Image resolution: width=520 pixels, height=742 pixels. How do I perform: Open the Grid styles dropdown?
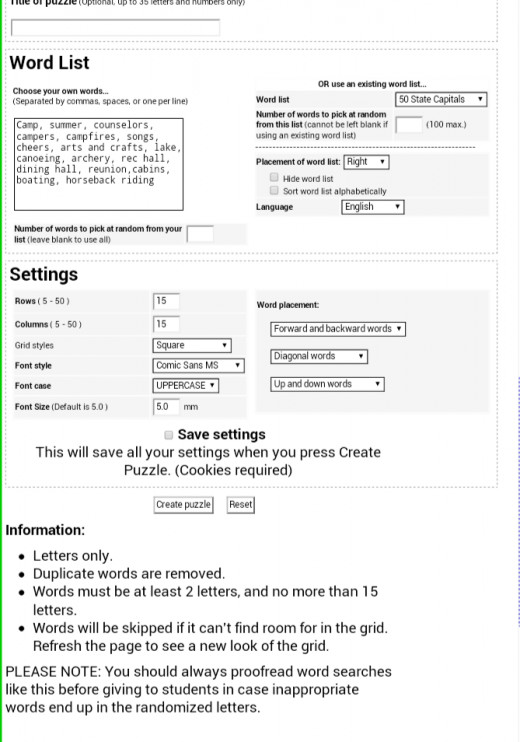pyautogui.click(x=192, y=345)
